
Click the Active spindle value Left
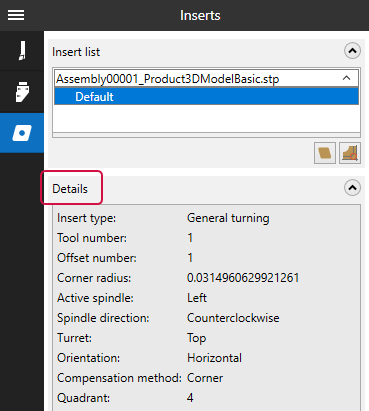(197, 298)
